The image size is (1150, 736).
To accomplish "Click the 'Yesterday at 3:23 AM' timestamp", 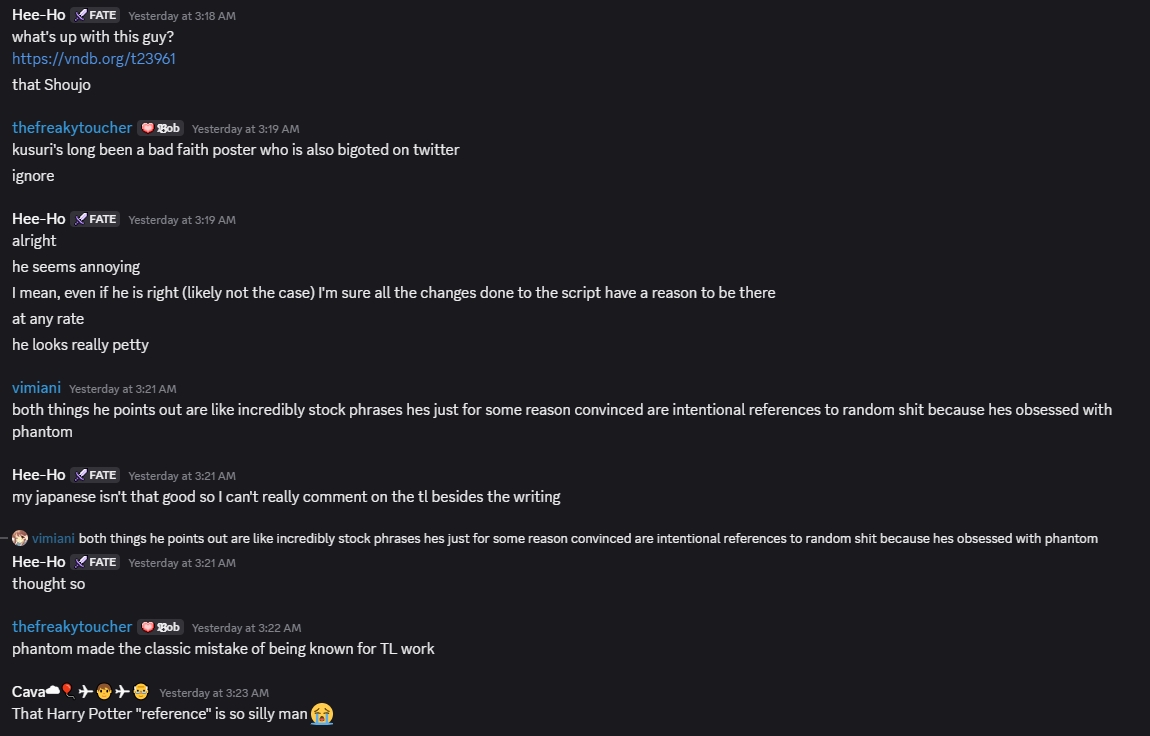I will click(x=214, y=693).
